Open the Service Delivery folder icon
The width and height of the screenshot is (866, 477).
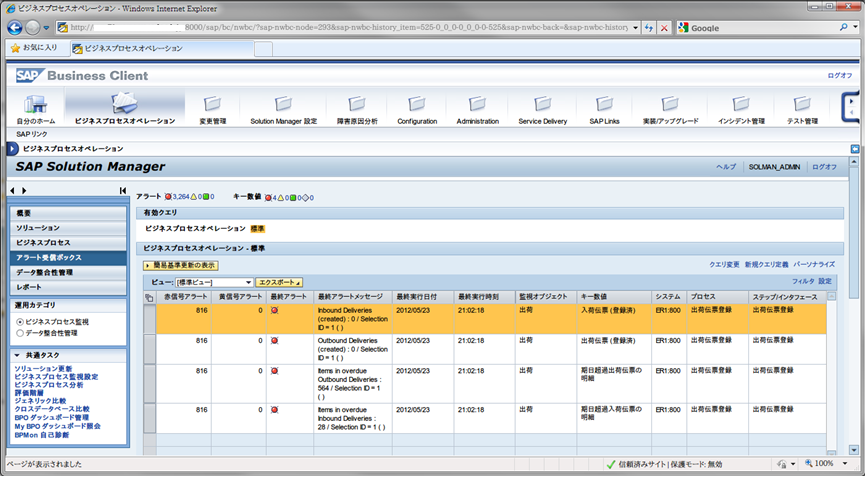(542, 103)
